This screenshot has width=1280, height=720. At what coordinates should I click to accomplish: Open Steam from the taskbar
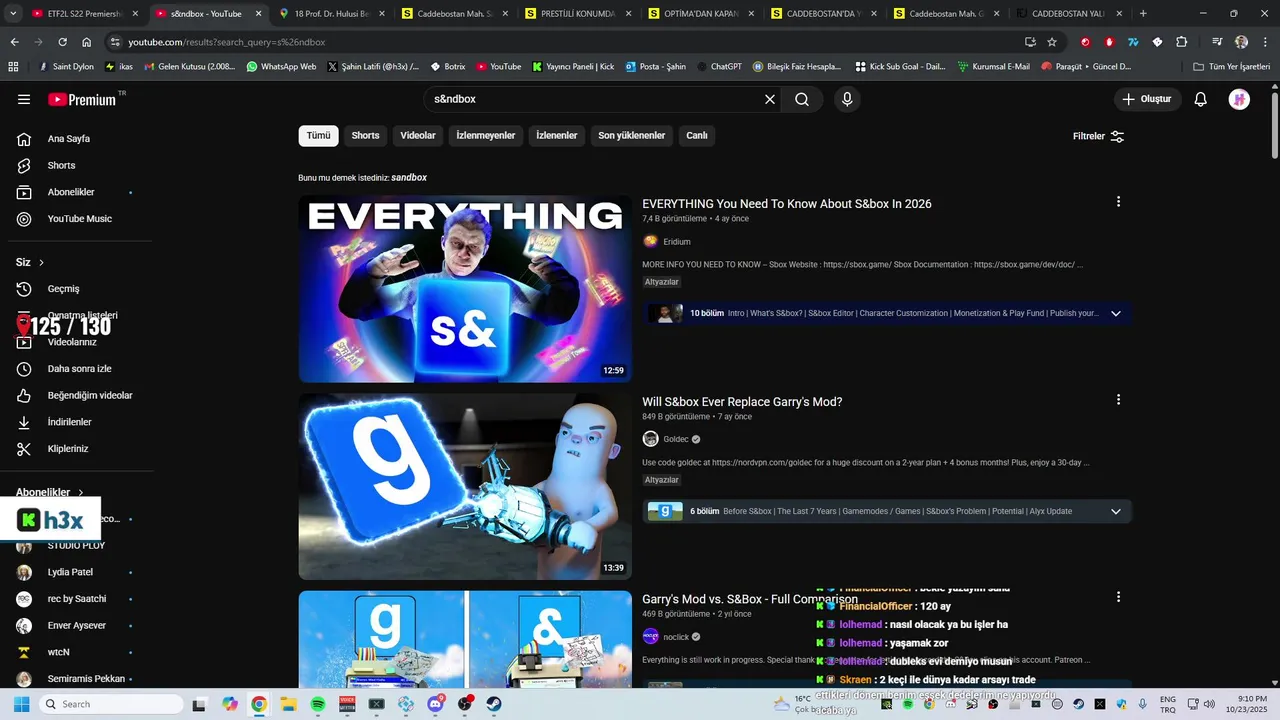pos(494,704)
